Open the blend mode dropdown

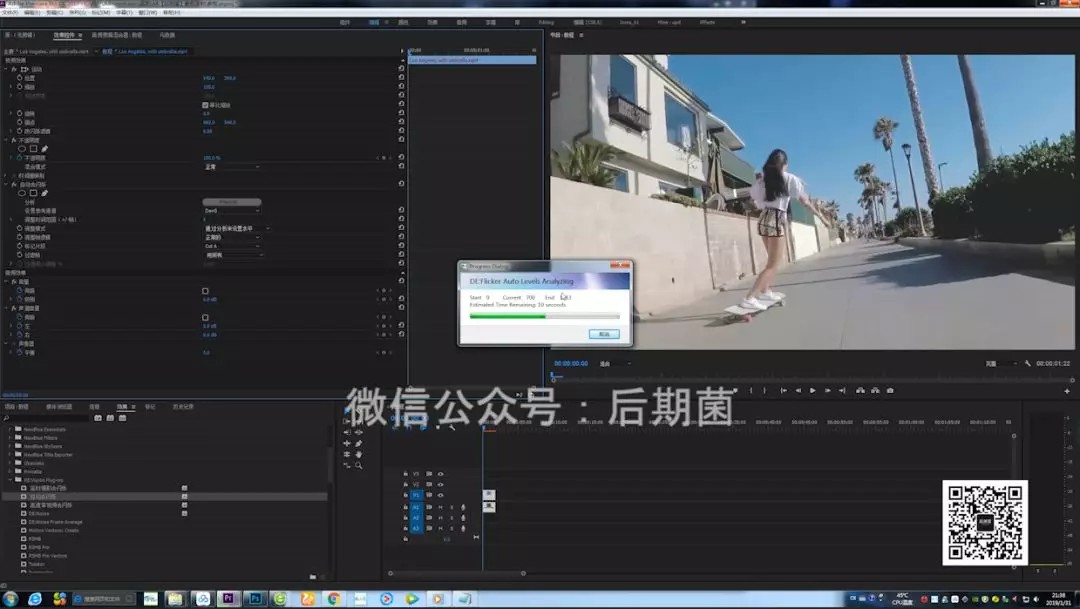231,167
